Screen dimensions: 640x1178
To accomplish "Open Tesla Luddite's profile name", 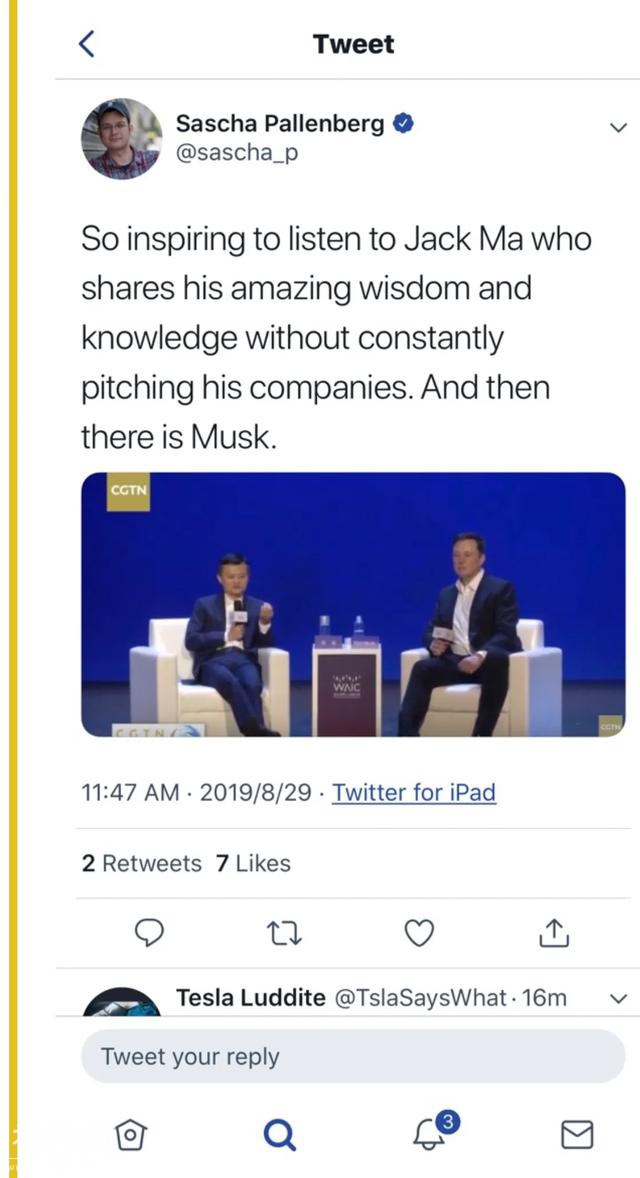I will point(250,998).
